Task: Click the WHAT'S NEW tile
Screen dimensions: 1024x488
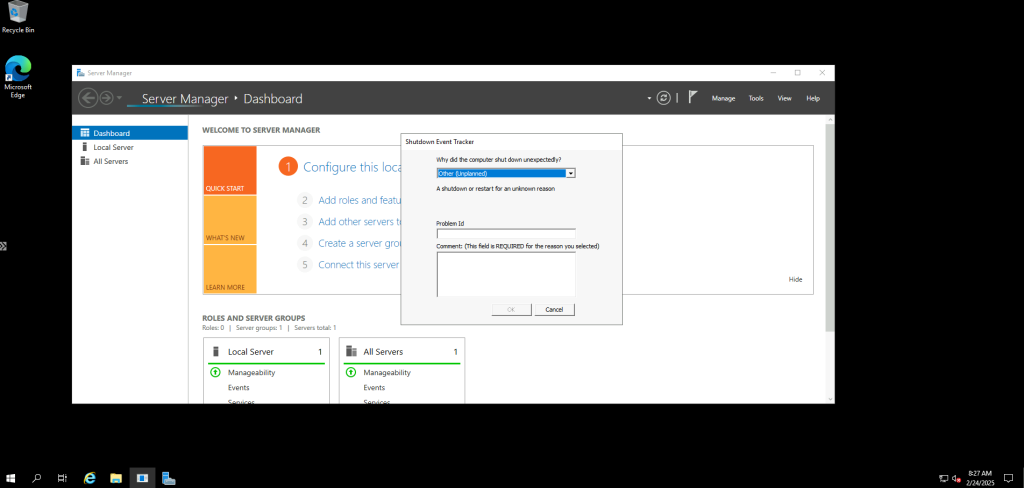Action: point(230,220)
